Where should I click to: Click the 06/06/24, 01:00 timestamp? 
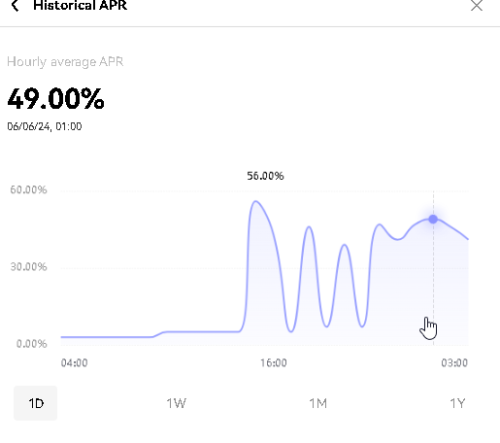click(x=45, y=126)
